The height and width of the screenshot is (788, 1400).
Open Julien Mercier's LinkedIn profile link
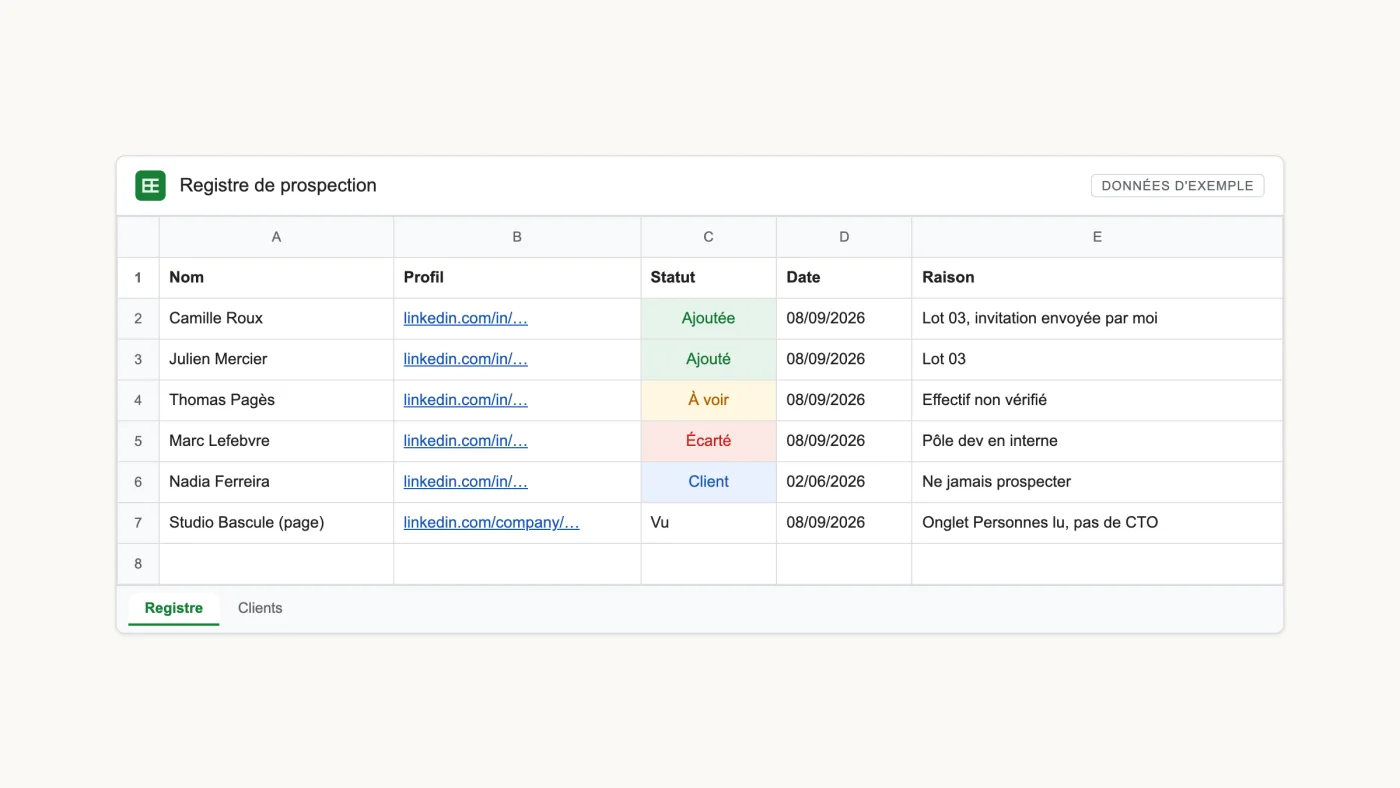[x=466, y=359]
